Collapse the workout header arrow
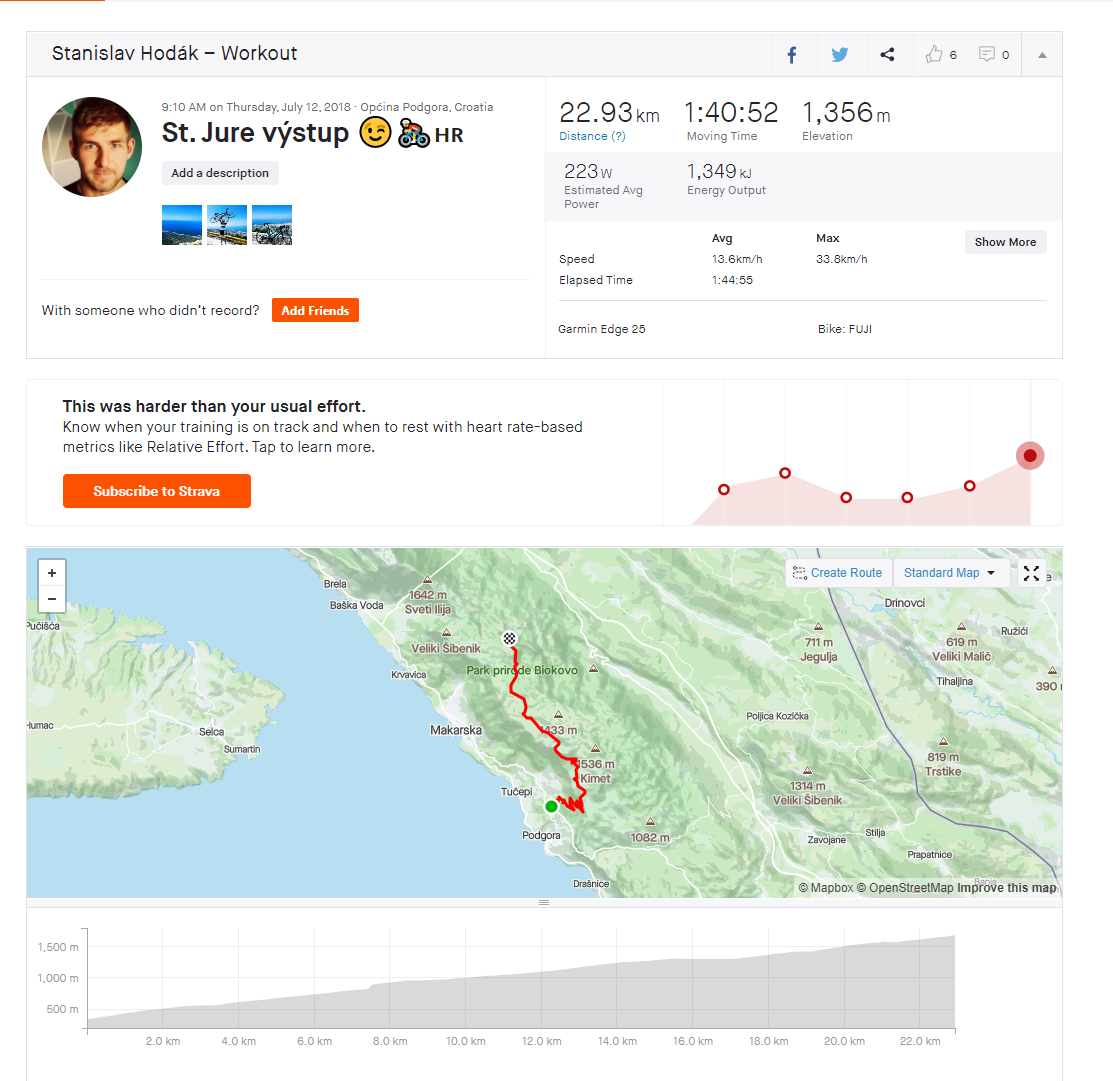 pos(1042,55)
